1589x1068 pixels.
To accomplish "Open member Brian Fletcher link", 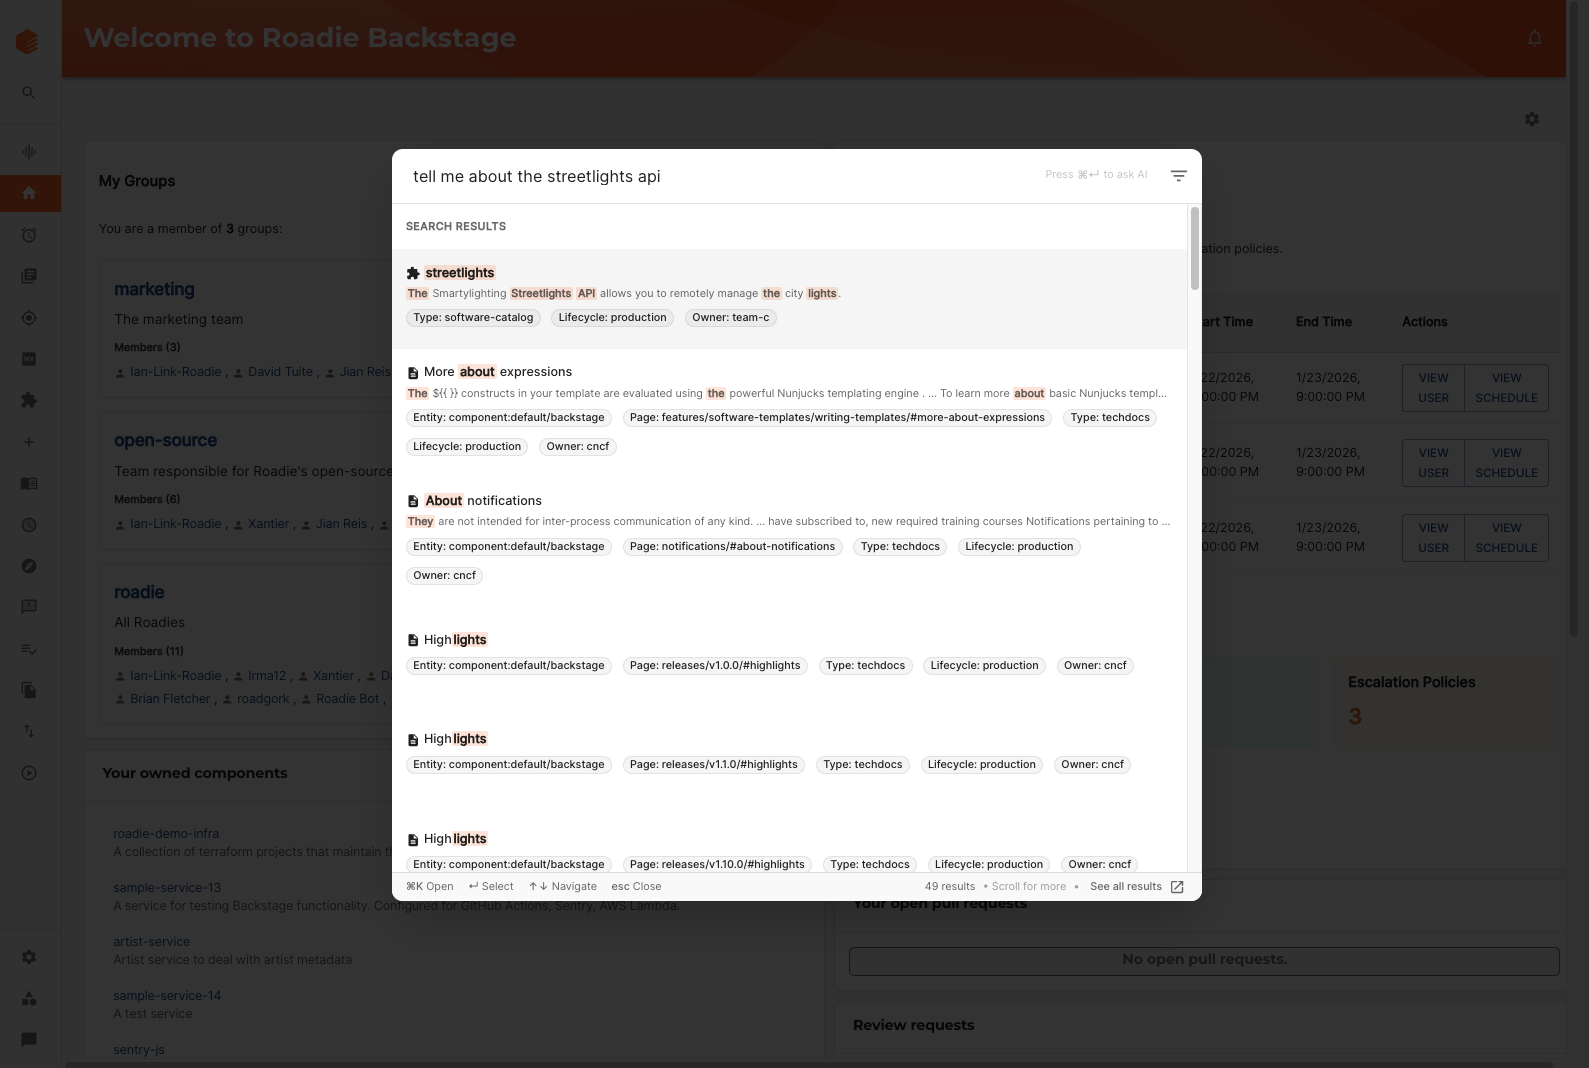I will pos(170,699).
